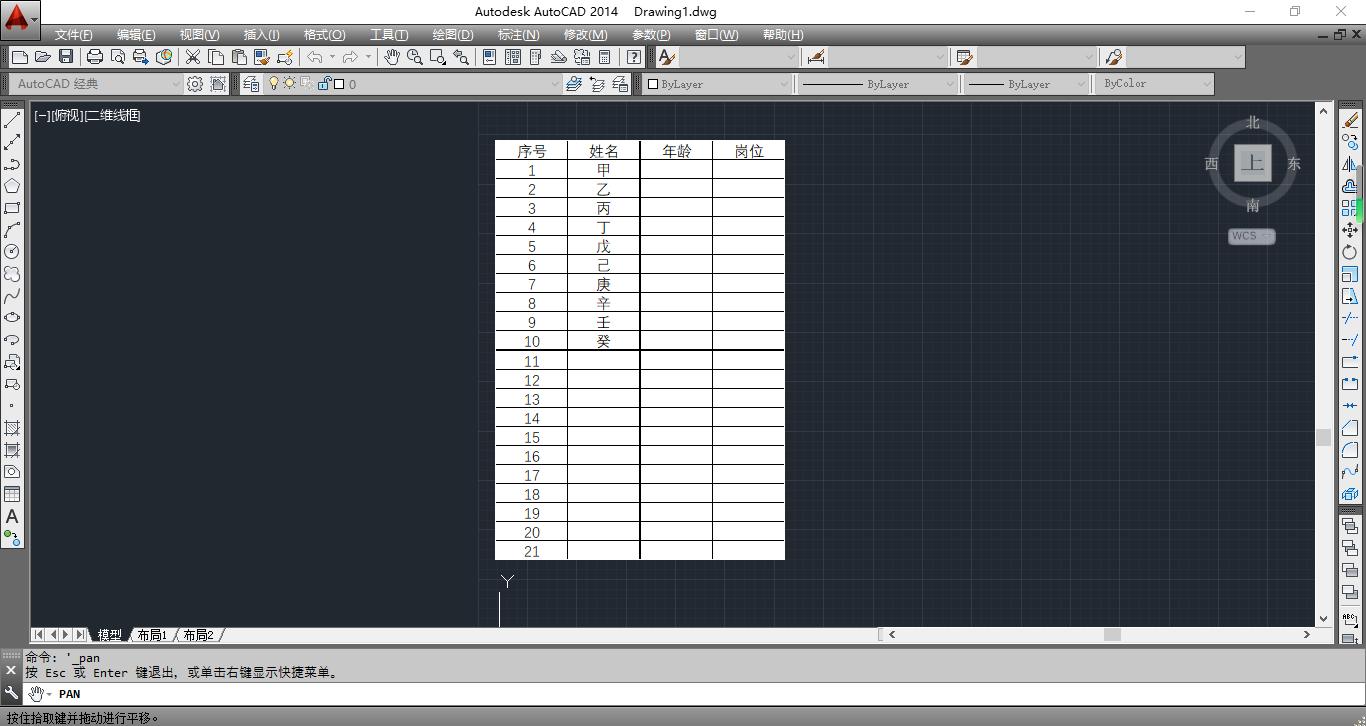Open the Layer Properties Manager icon
Screen dimensions: 1366x726
(x=251, y=83)
